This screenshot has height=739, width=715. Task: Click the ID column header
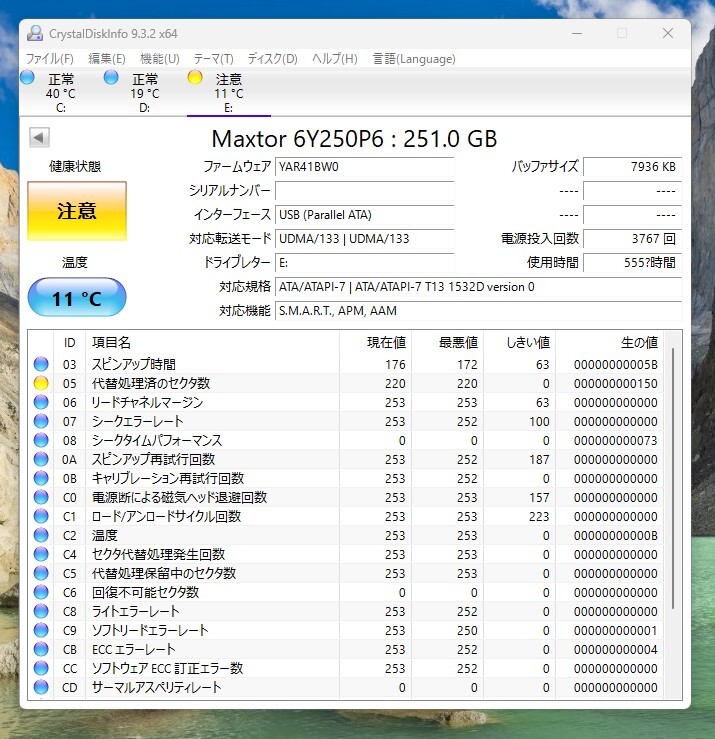[69, 343]
